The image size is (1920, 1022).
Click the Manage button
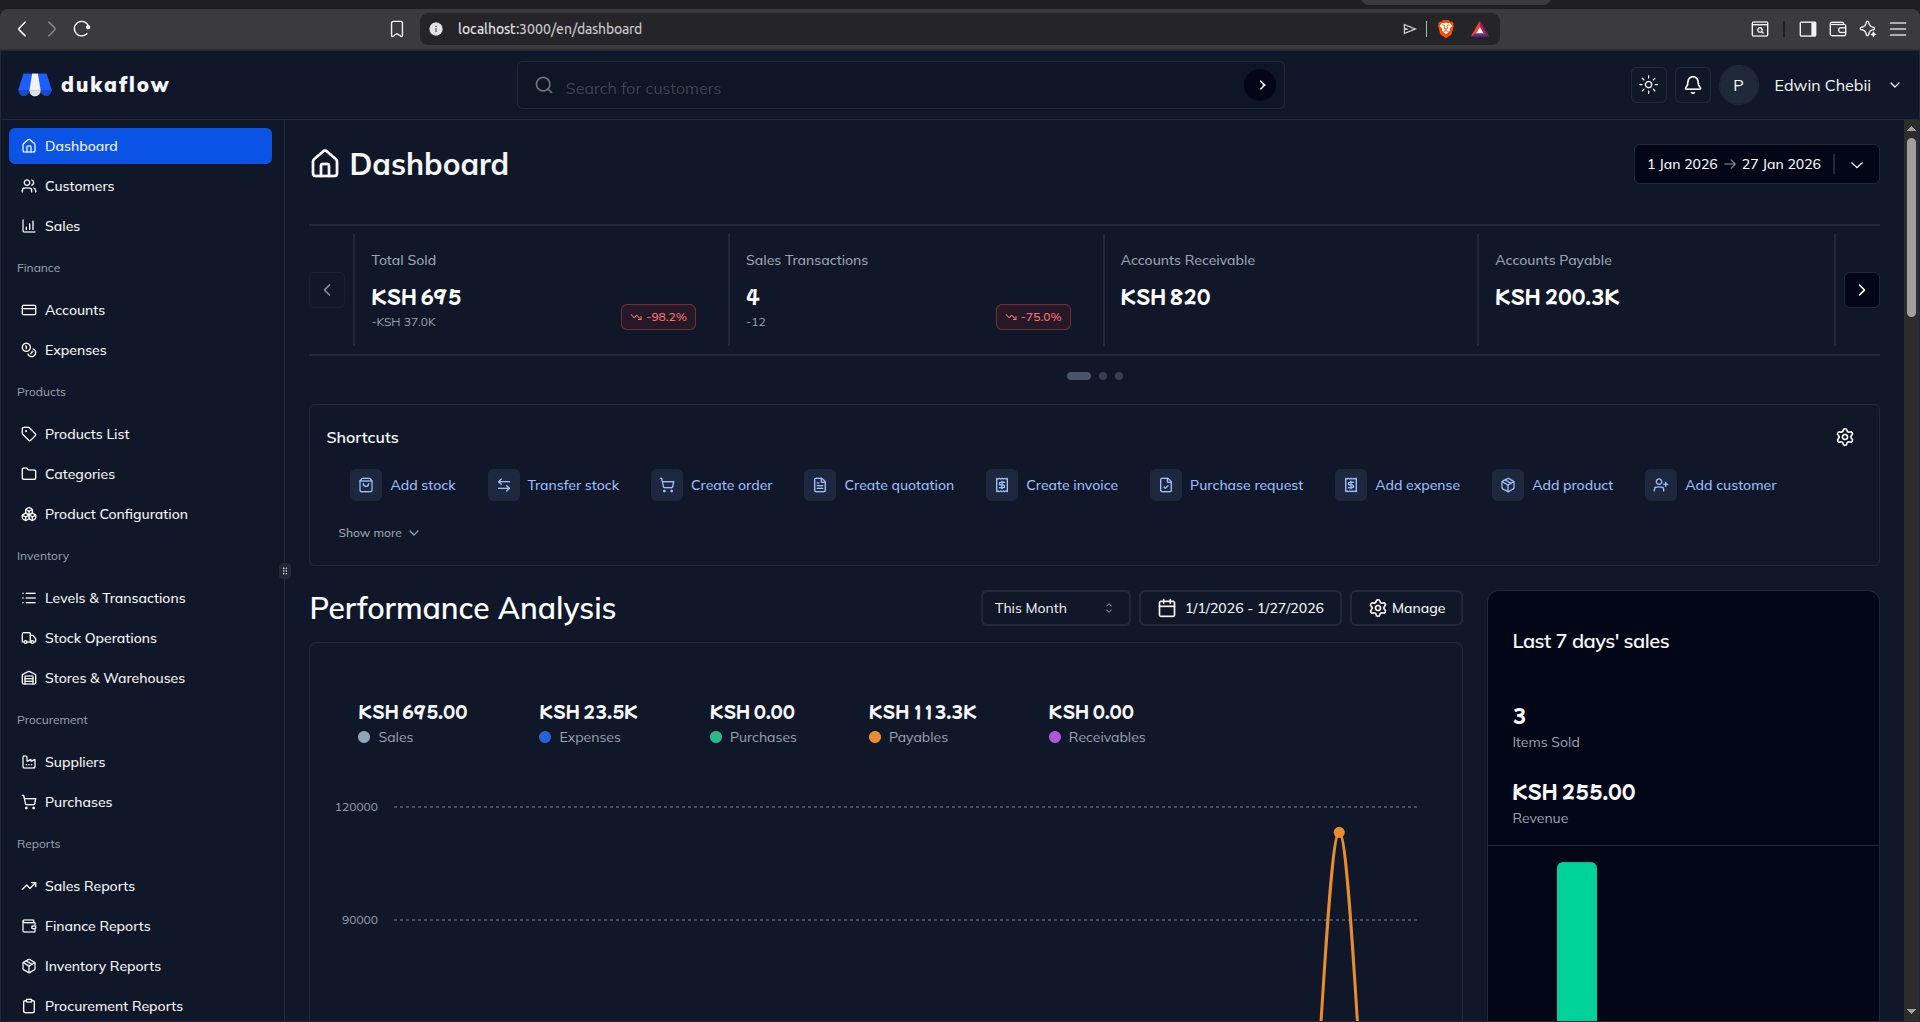coord(1406,608)
